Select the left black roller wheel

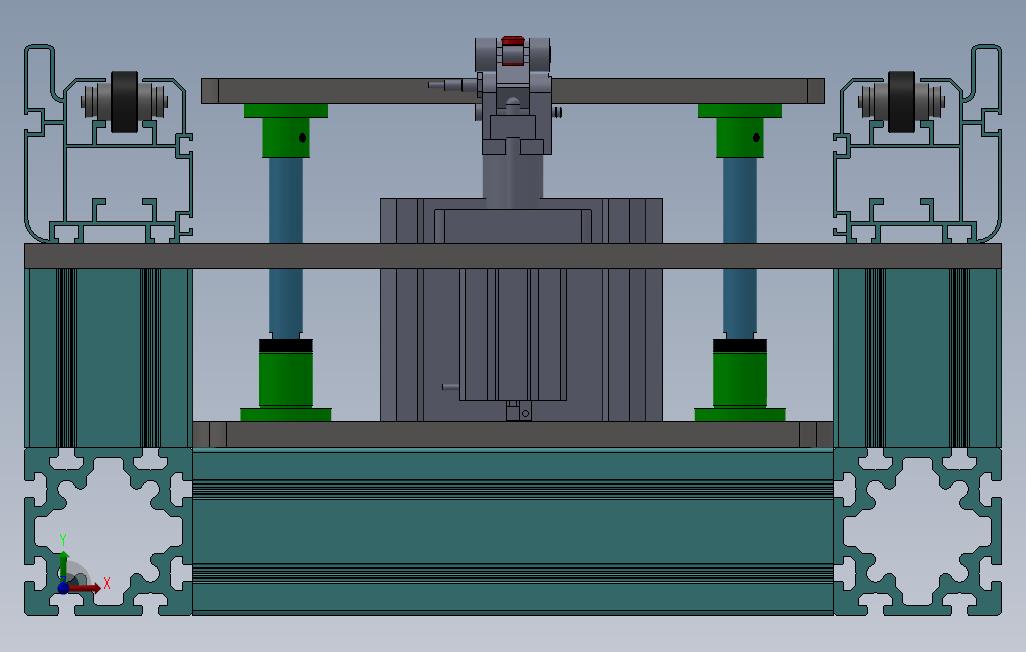124,101
